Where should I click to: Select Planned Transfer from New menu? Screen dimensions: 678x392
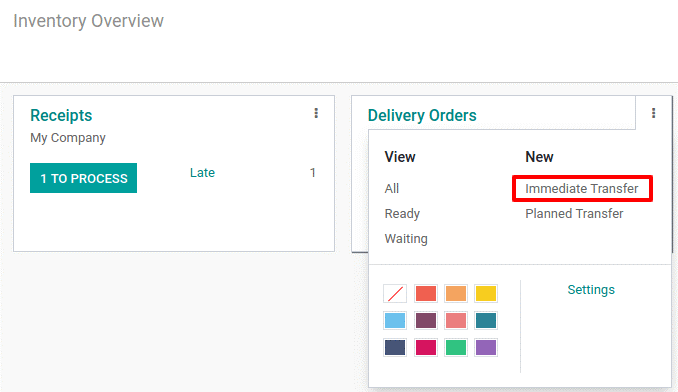pos(574,214)
